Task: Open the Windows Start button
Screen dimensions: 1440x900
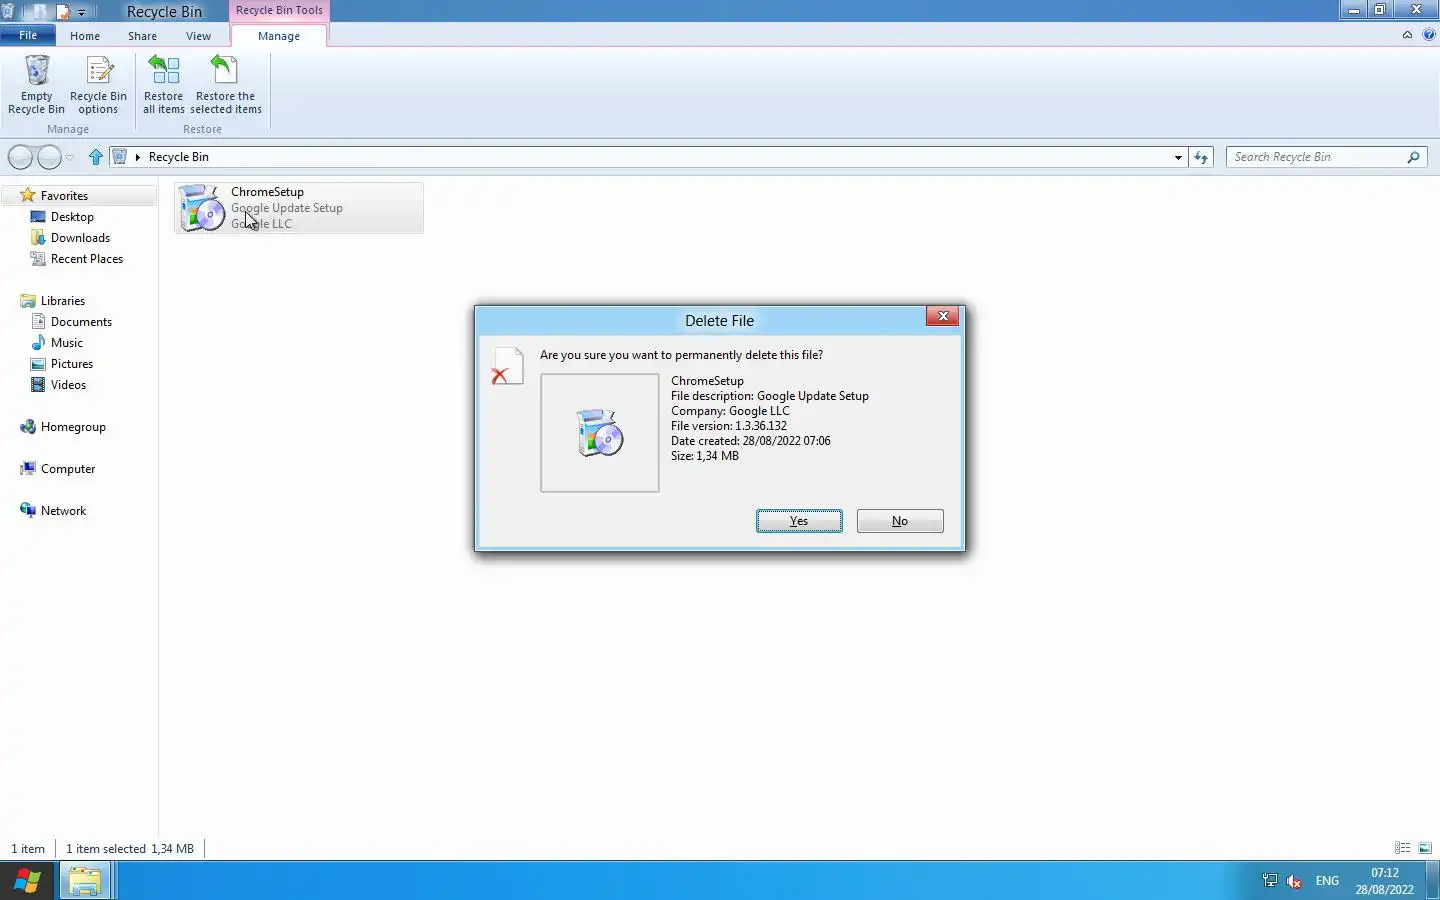Action: click(x=27, y=881)
